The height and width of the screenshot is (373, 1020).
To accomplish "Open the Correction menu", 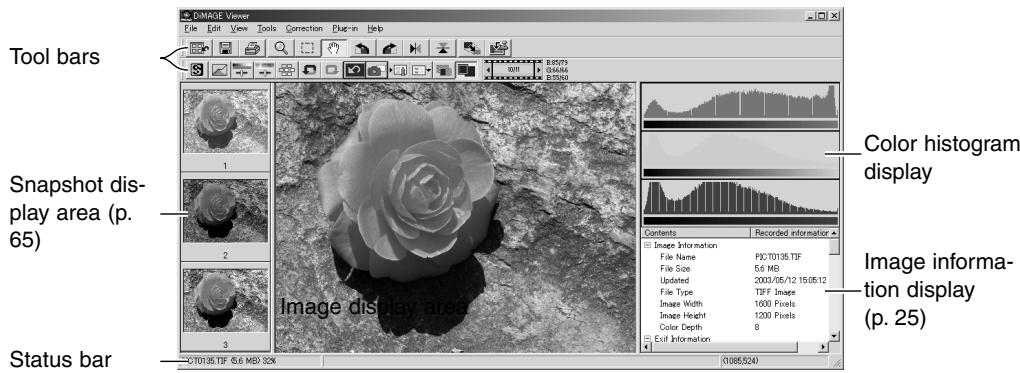I will click(x=304, y=29).
